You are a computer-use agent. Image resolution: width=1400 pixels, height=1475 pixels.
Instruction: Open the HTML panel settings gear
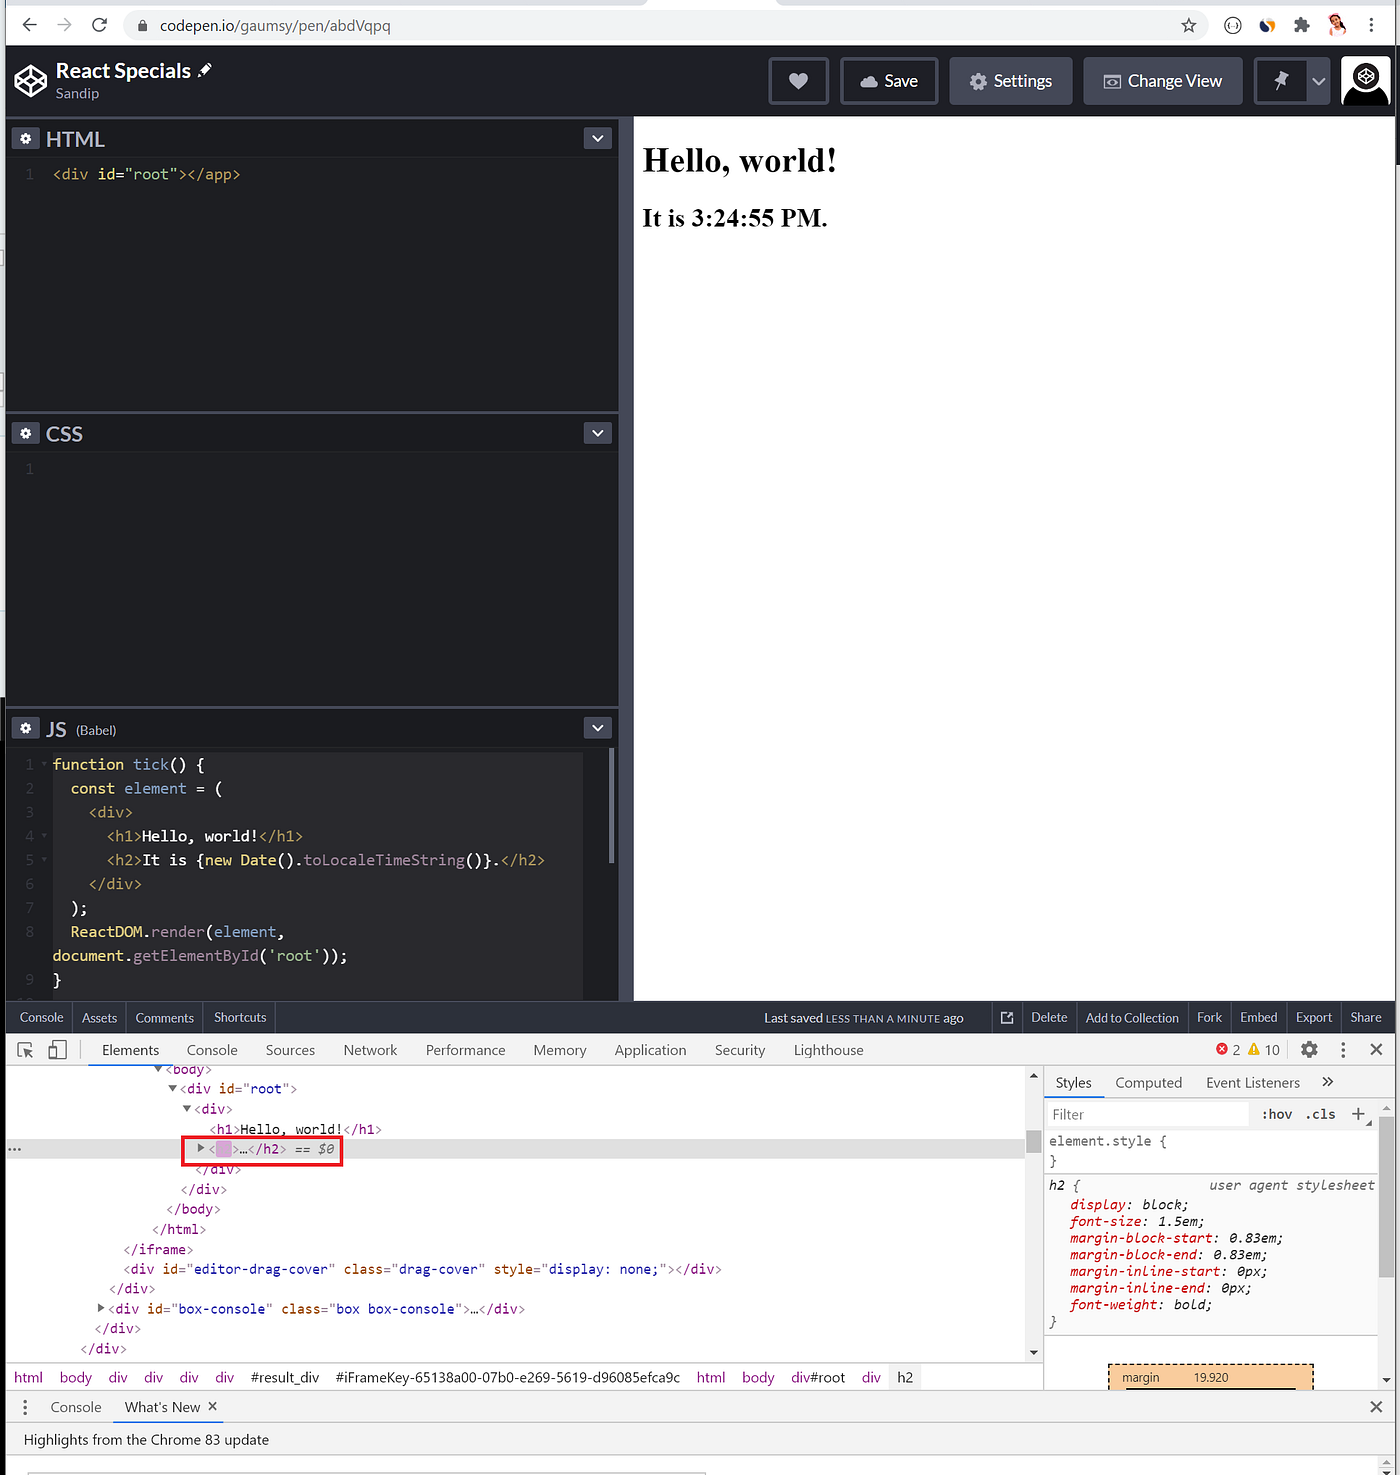coord(25,138)
